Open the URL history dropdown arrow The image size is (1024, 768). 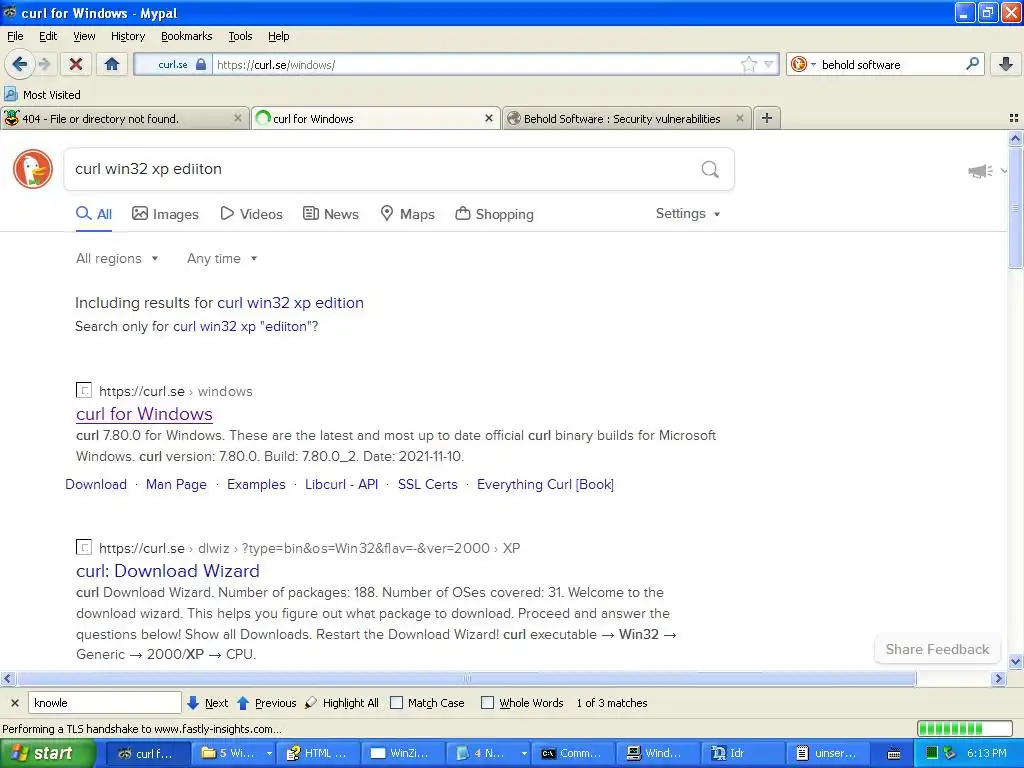[769, 64]
